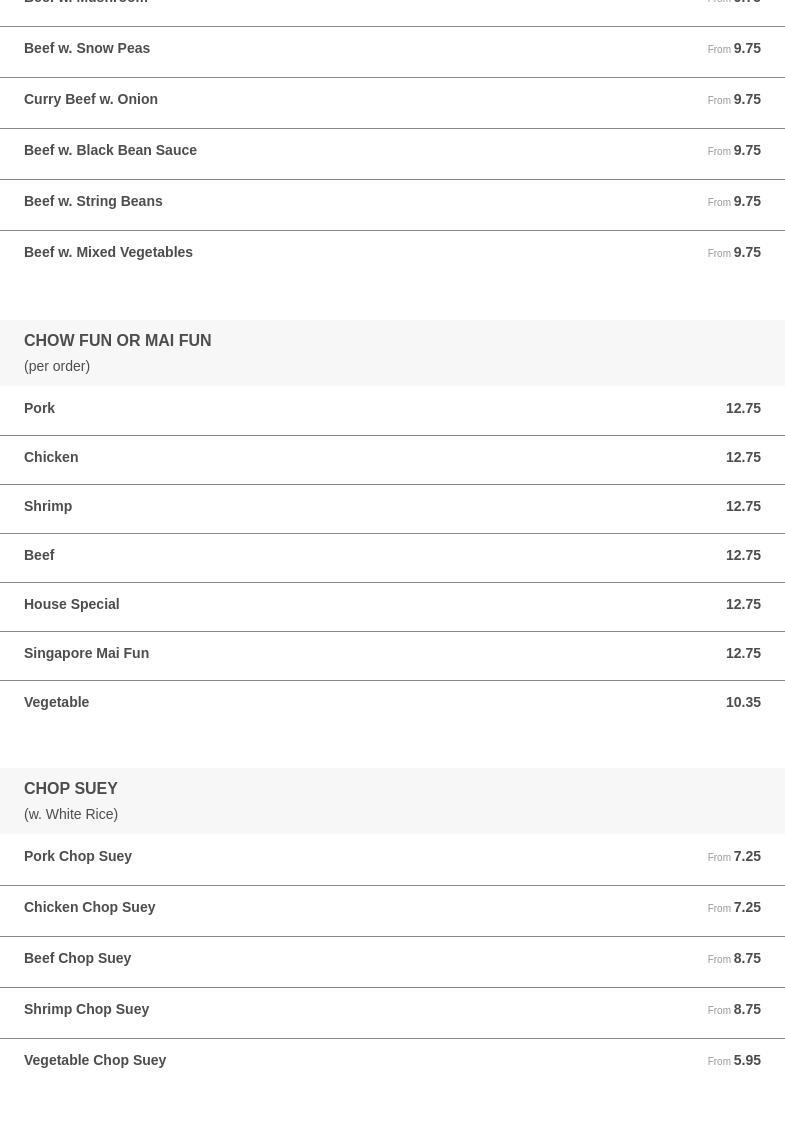
Task: Select Singapore Mai Fun
Action: (x=86, y=653)
